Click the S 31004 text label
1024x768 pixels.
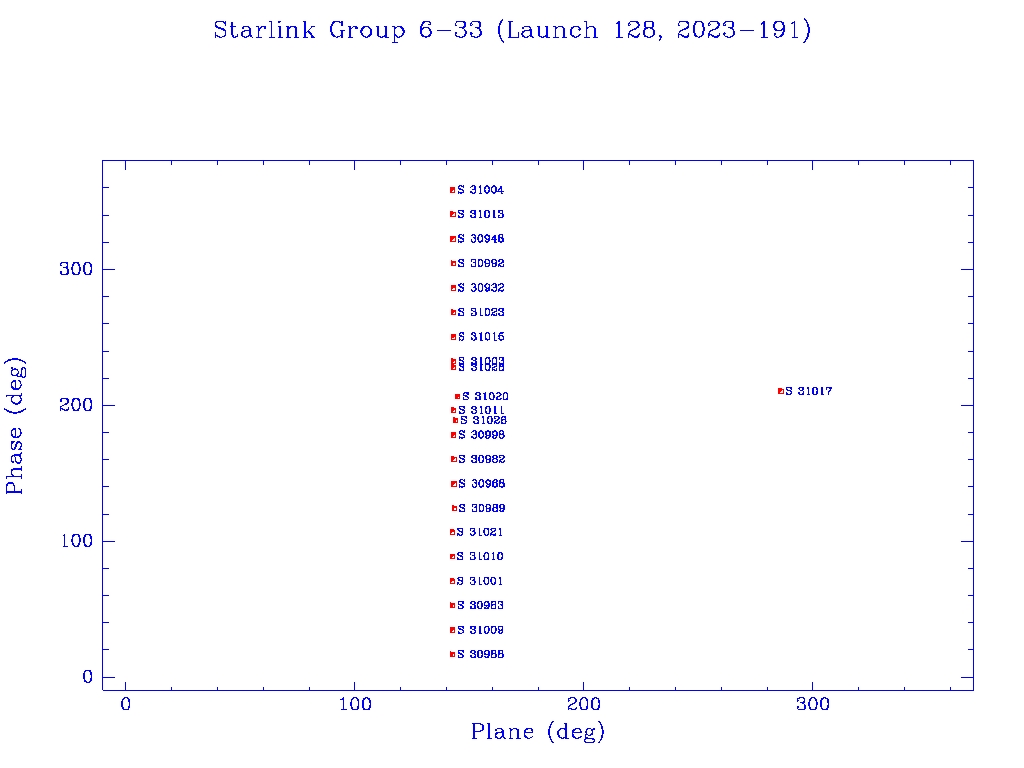click(x=481, y=190)
